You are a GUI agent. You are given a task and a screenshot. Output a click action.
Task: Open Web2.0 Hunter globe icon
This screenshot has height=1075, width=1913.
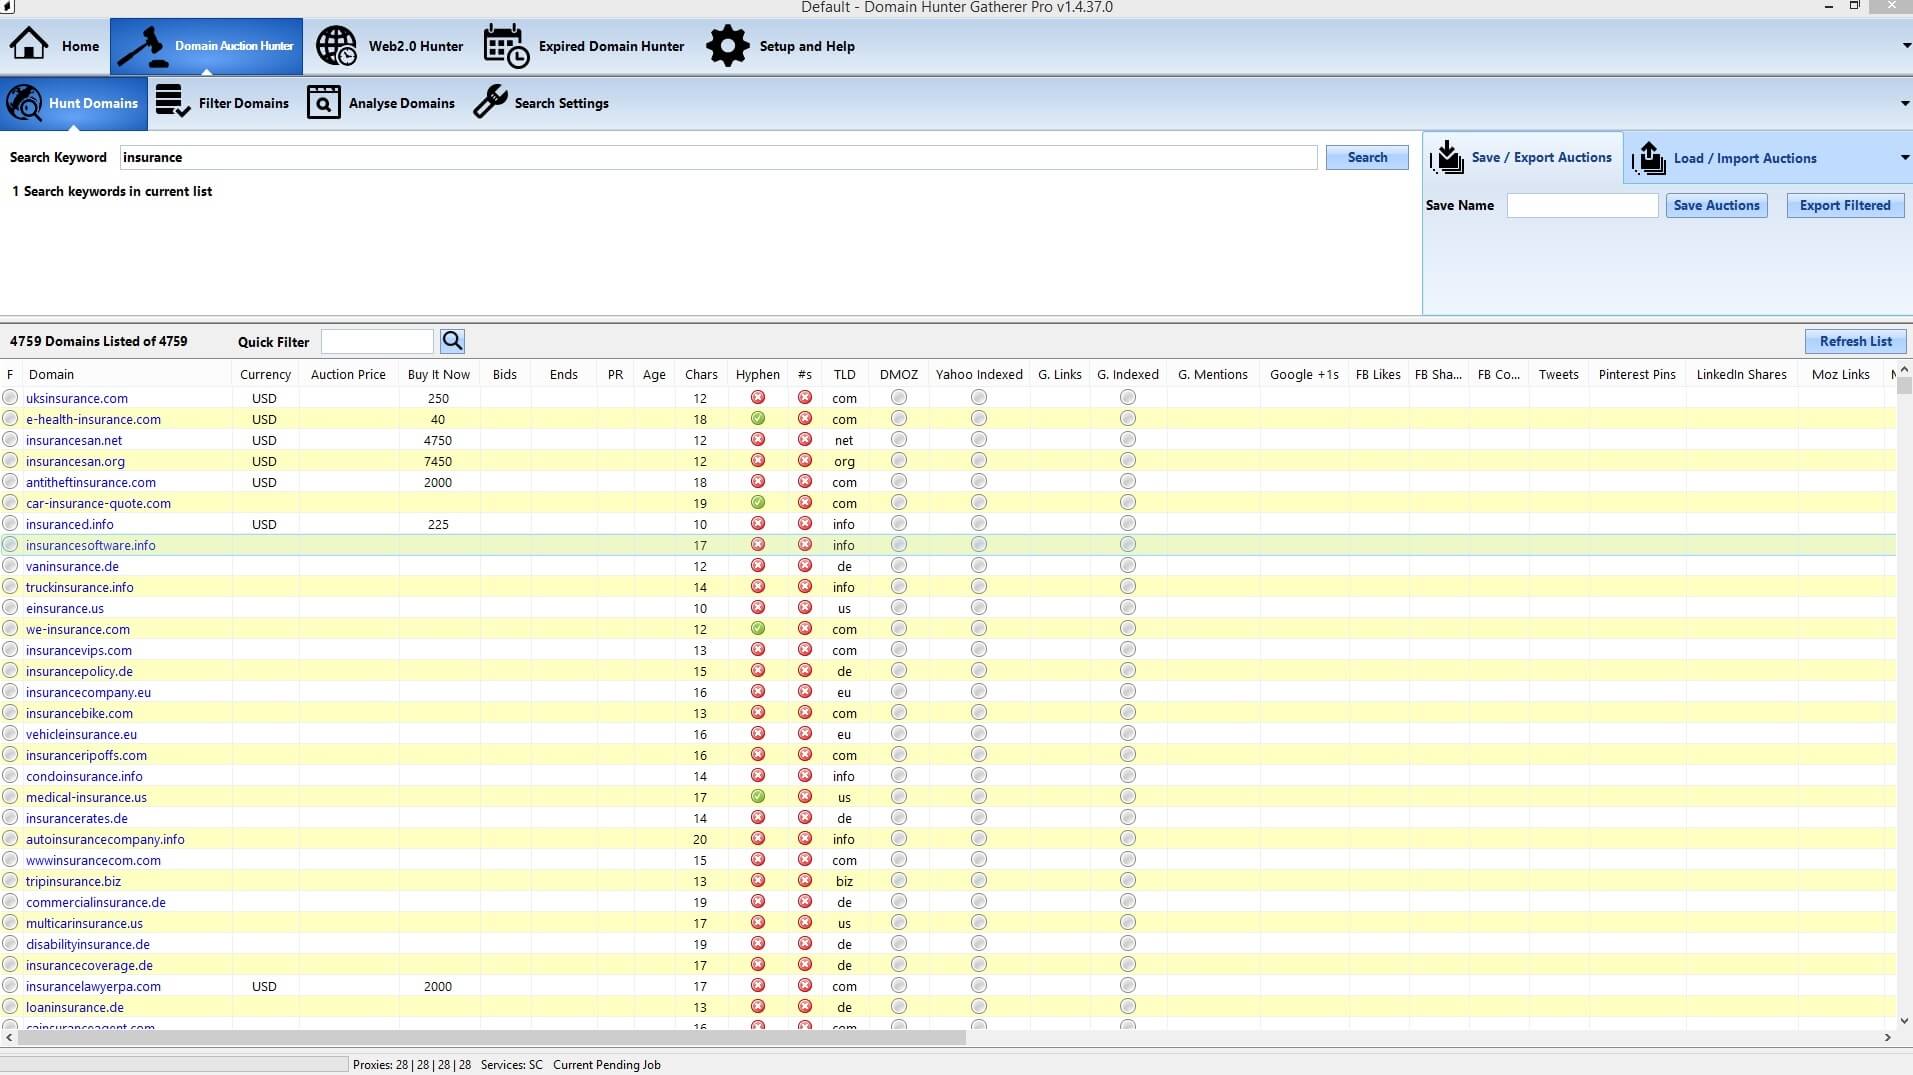coord(336,46)
